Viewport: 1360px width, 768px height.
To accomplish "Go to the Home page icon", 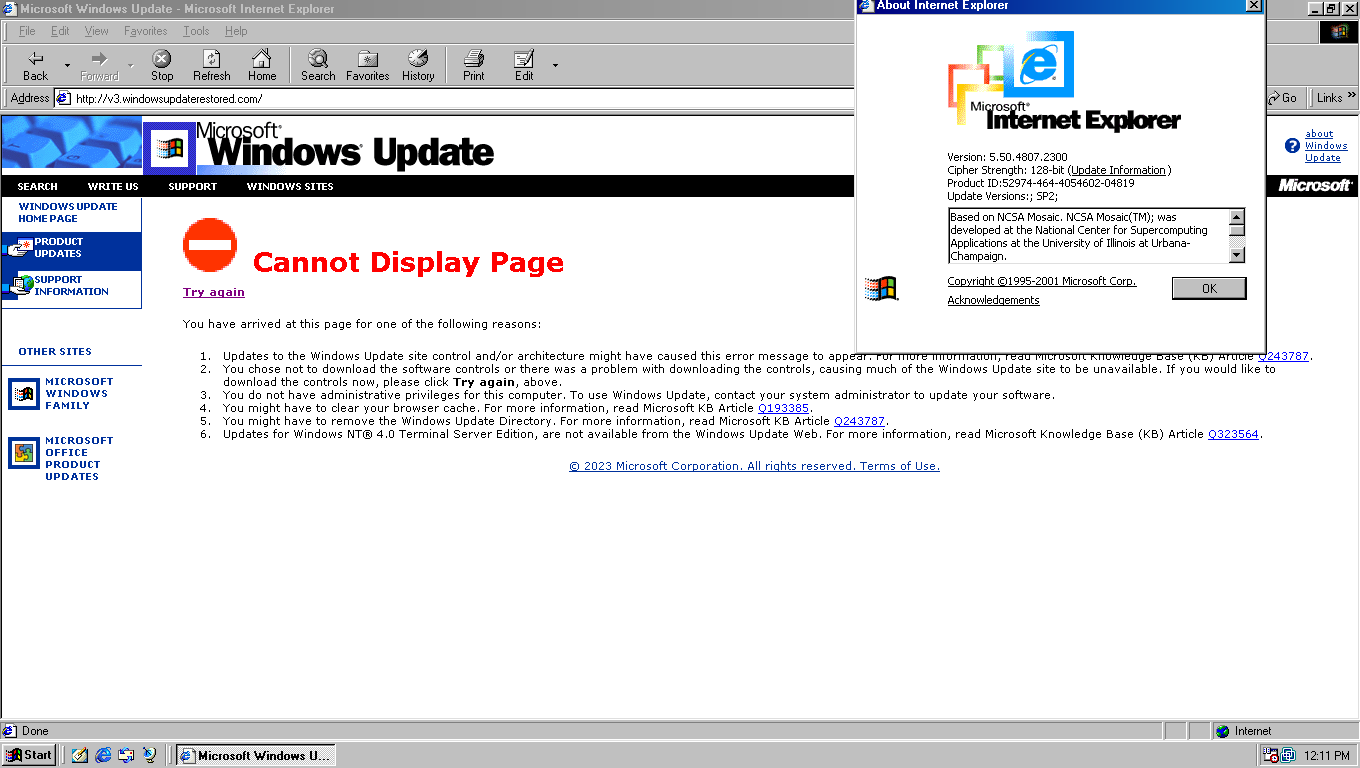I will point(262,59).
